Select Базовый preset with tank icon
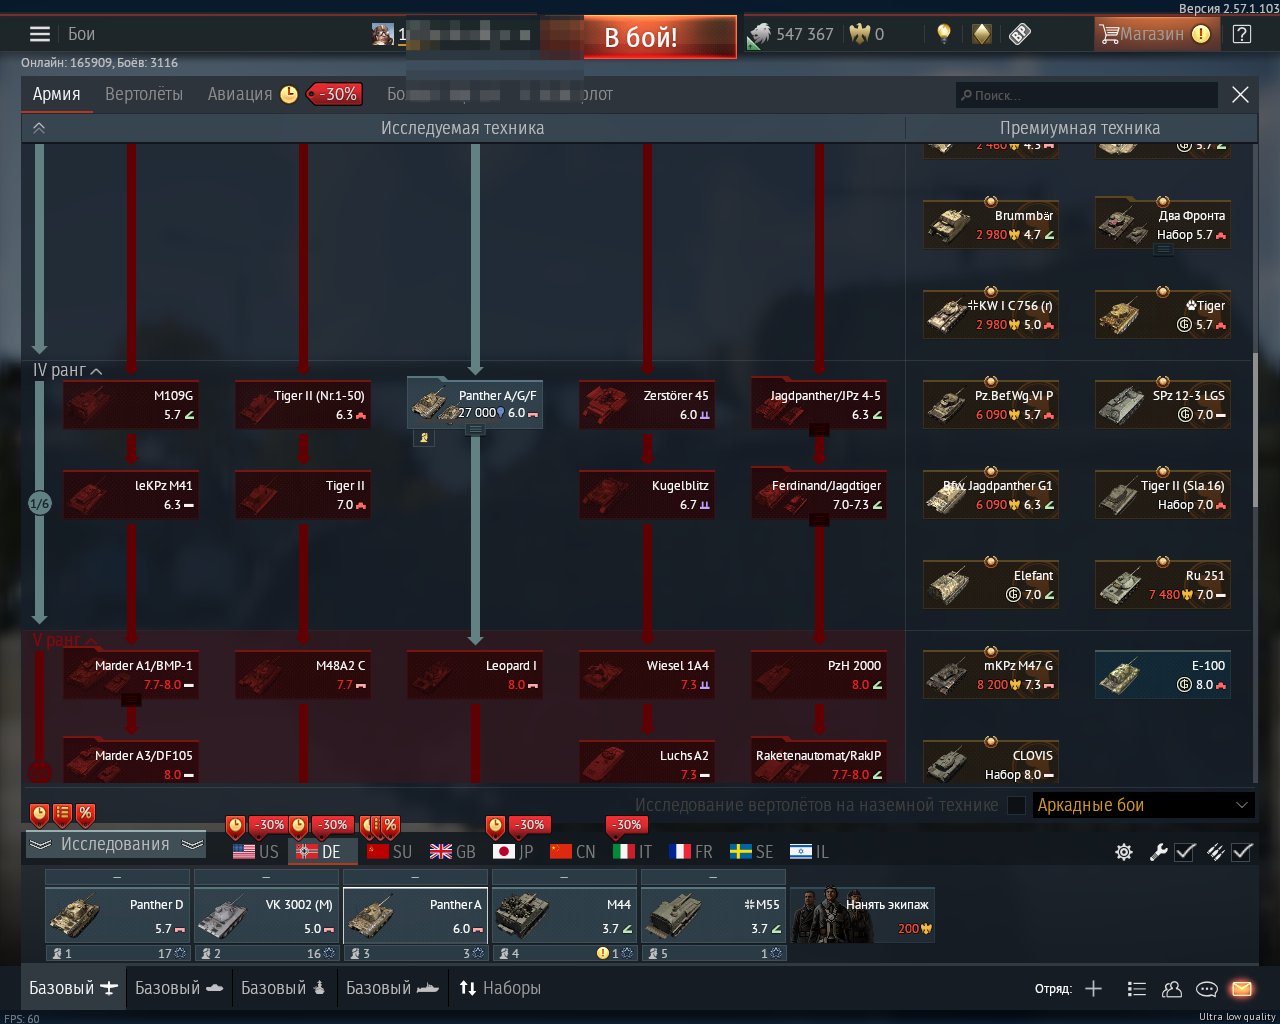Viewport: 1280px width, 1024px height. pyautogui.click(x=179, y=988)
